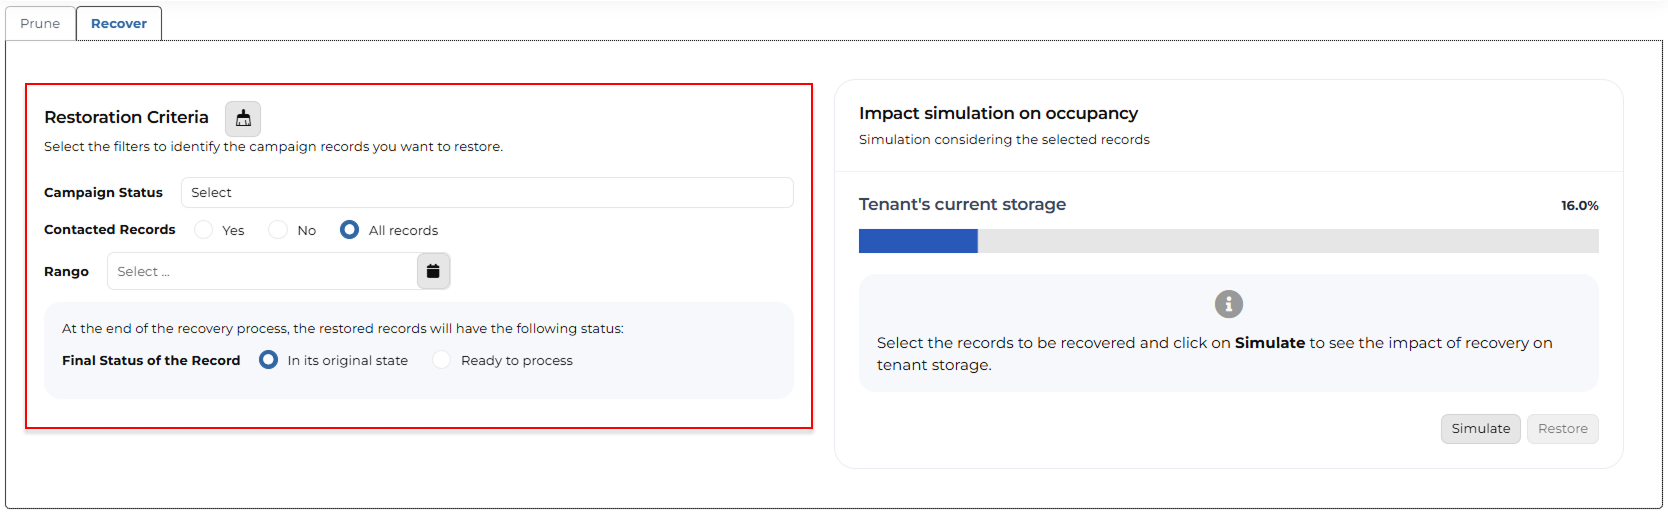The image size is (1668, 513).
Task: Click the tenant storage progress bar
Action: click(x=1229, y=241)
